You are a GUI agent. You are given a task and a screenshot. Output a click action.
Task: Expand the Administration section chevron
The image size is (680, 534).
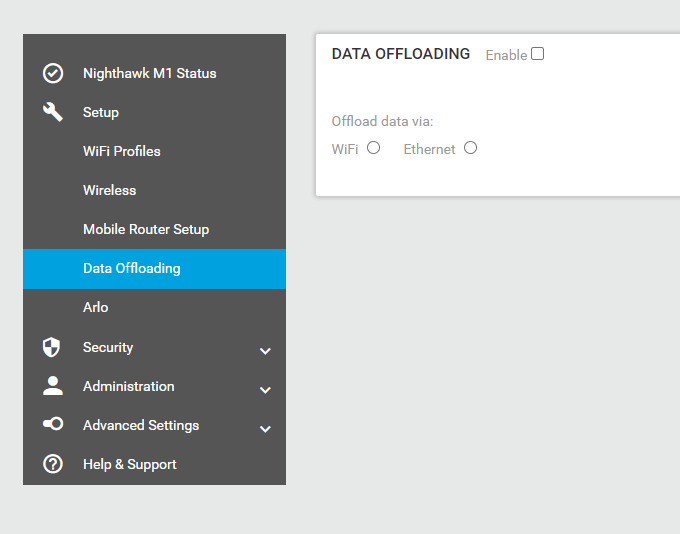coord(265,390)
